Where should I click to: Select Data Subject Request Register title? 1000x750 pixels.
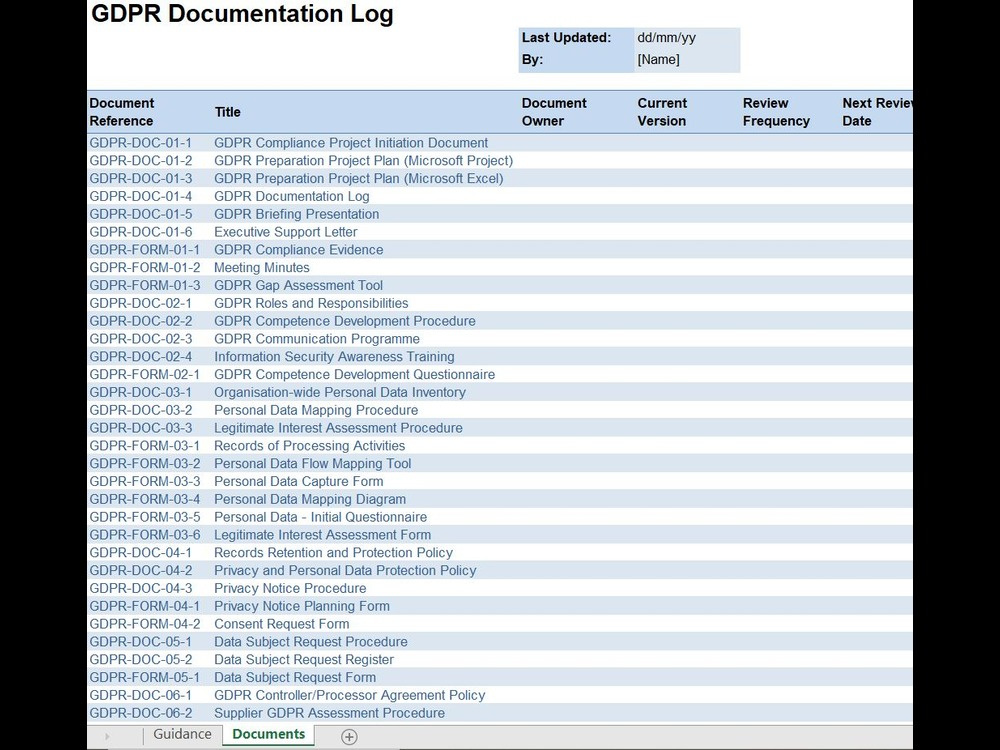pyautogui.click(x=304, y=661)
